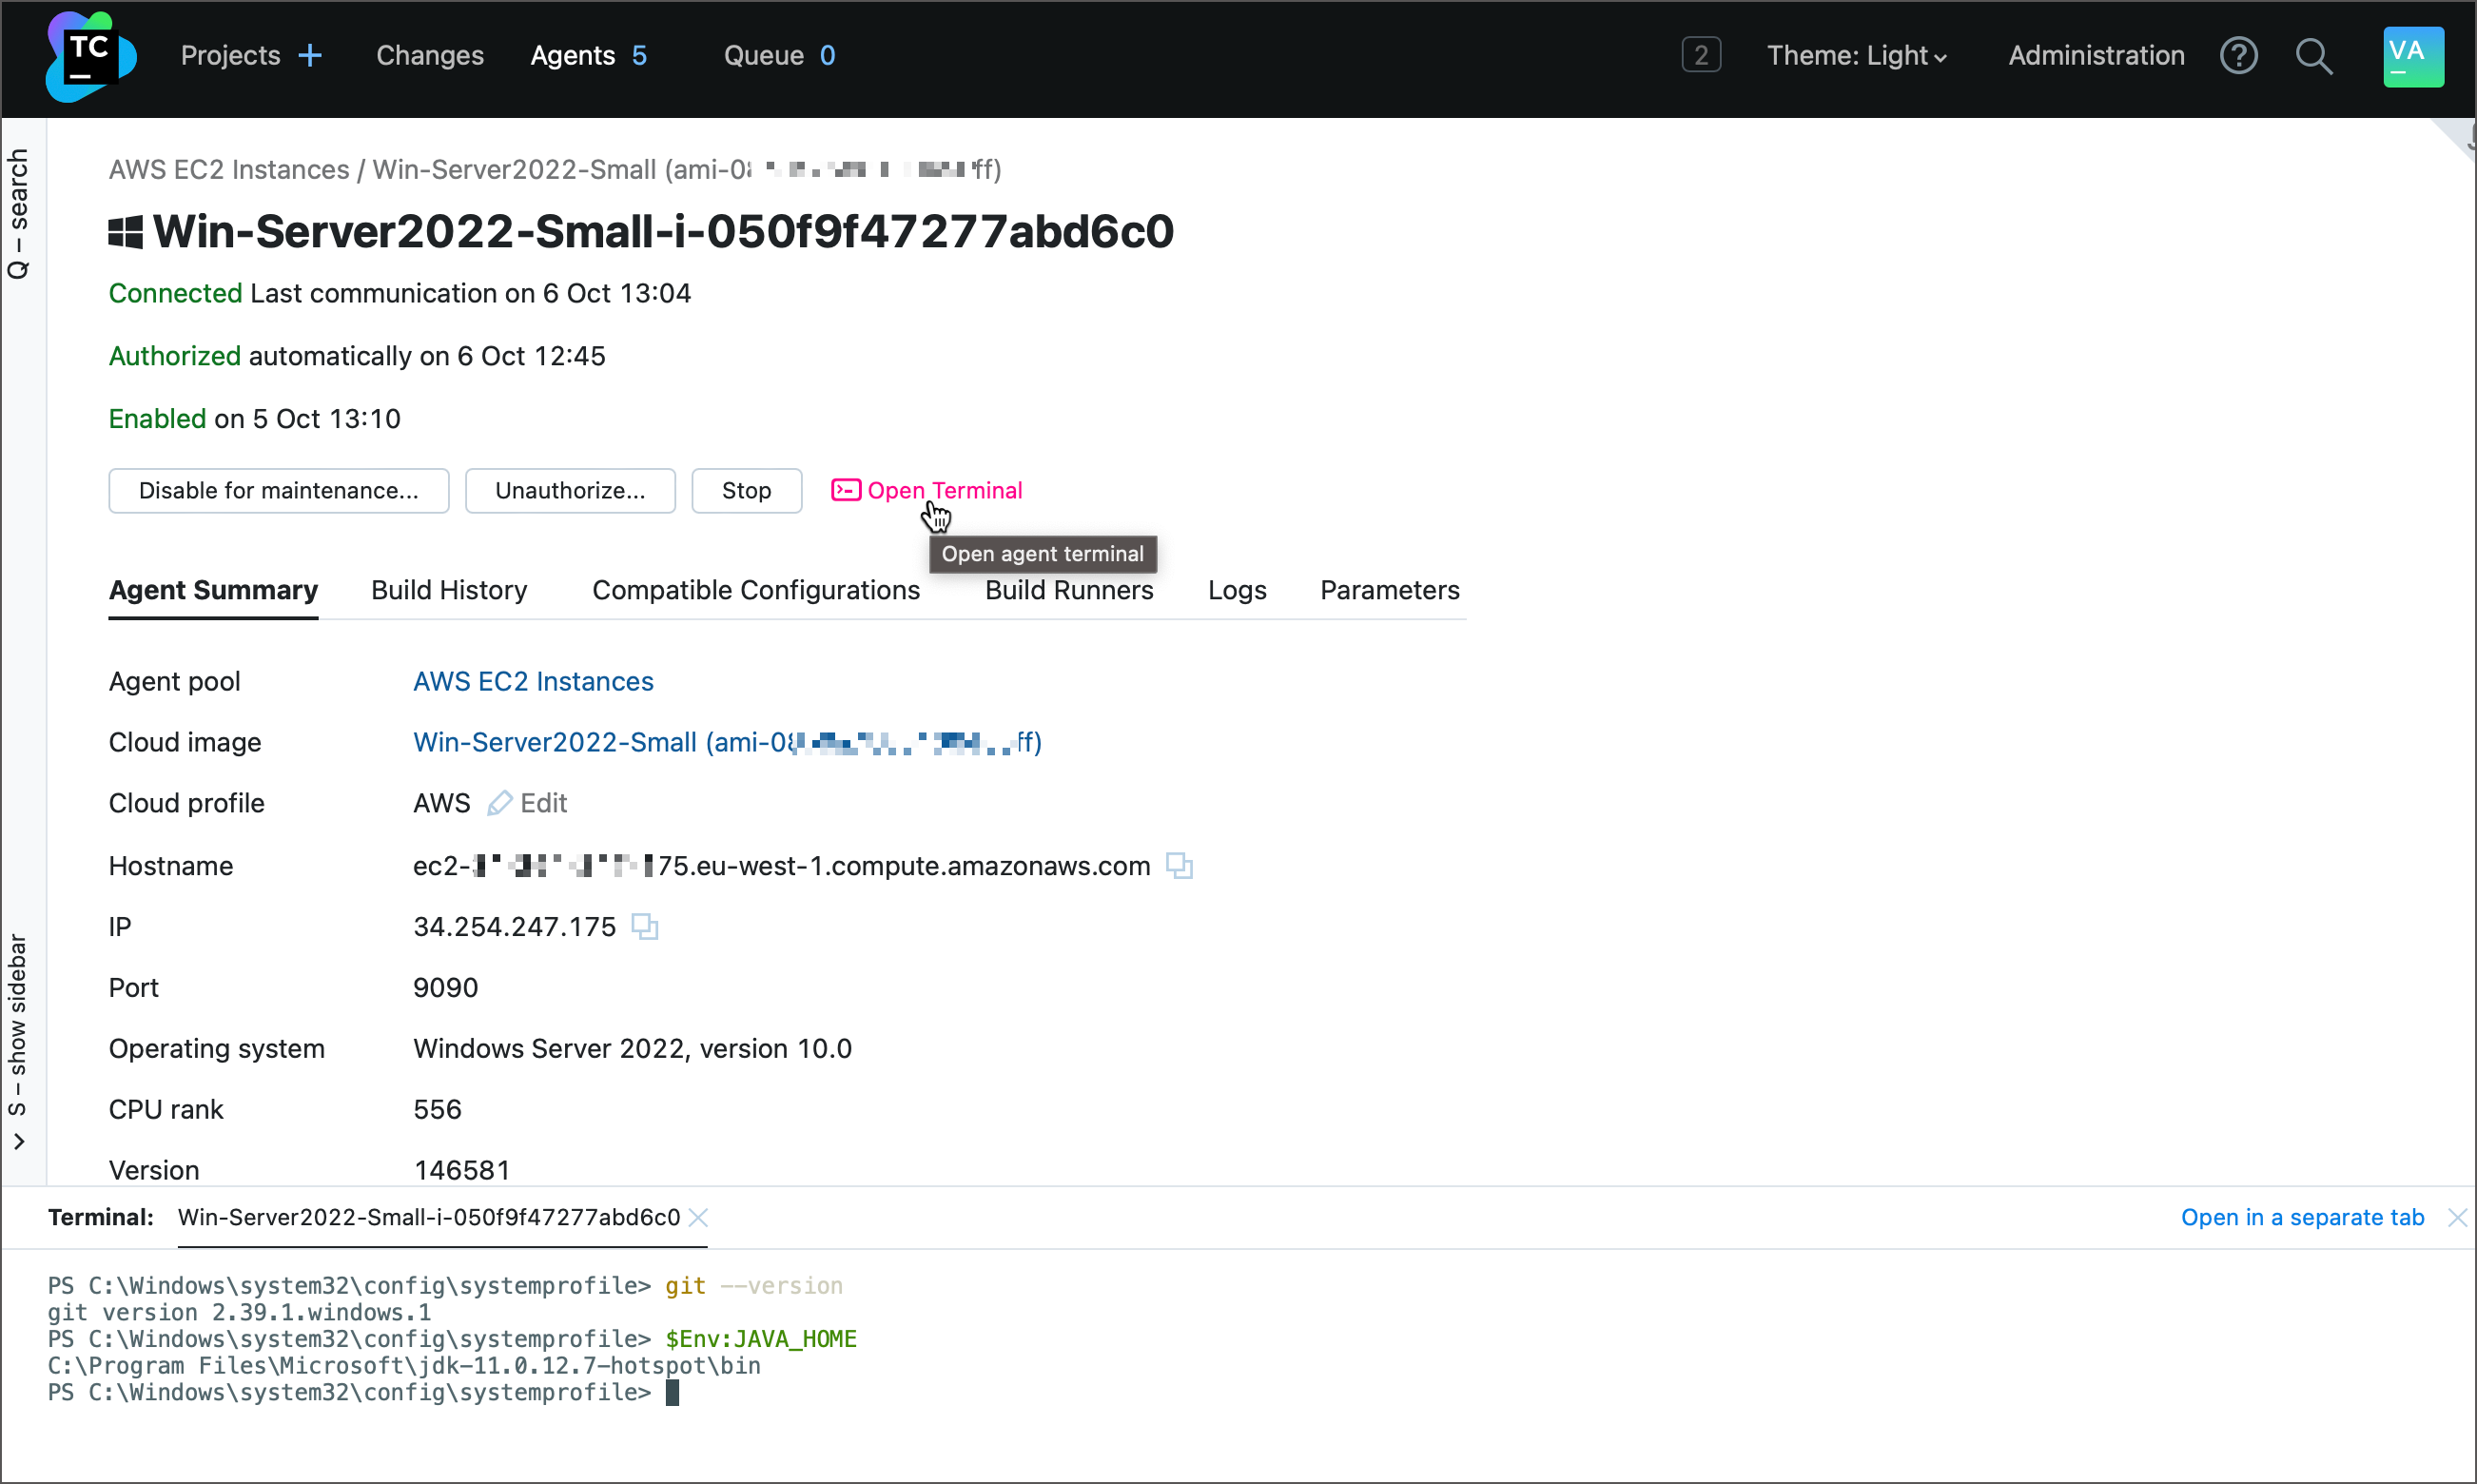
Task: Open the Changes menu
Action: pyautogui.click(x=429, y=55)
